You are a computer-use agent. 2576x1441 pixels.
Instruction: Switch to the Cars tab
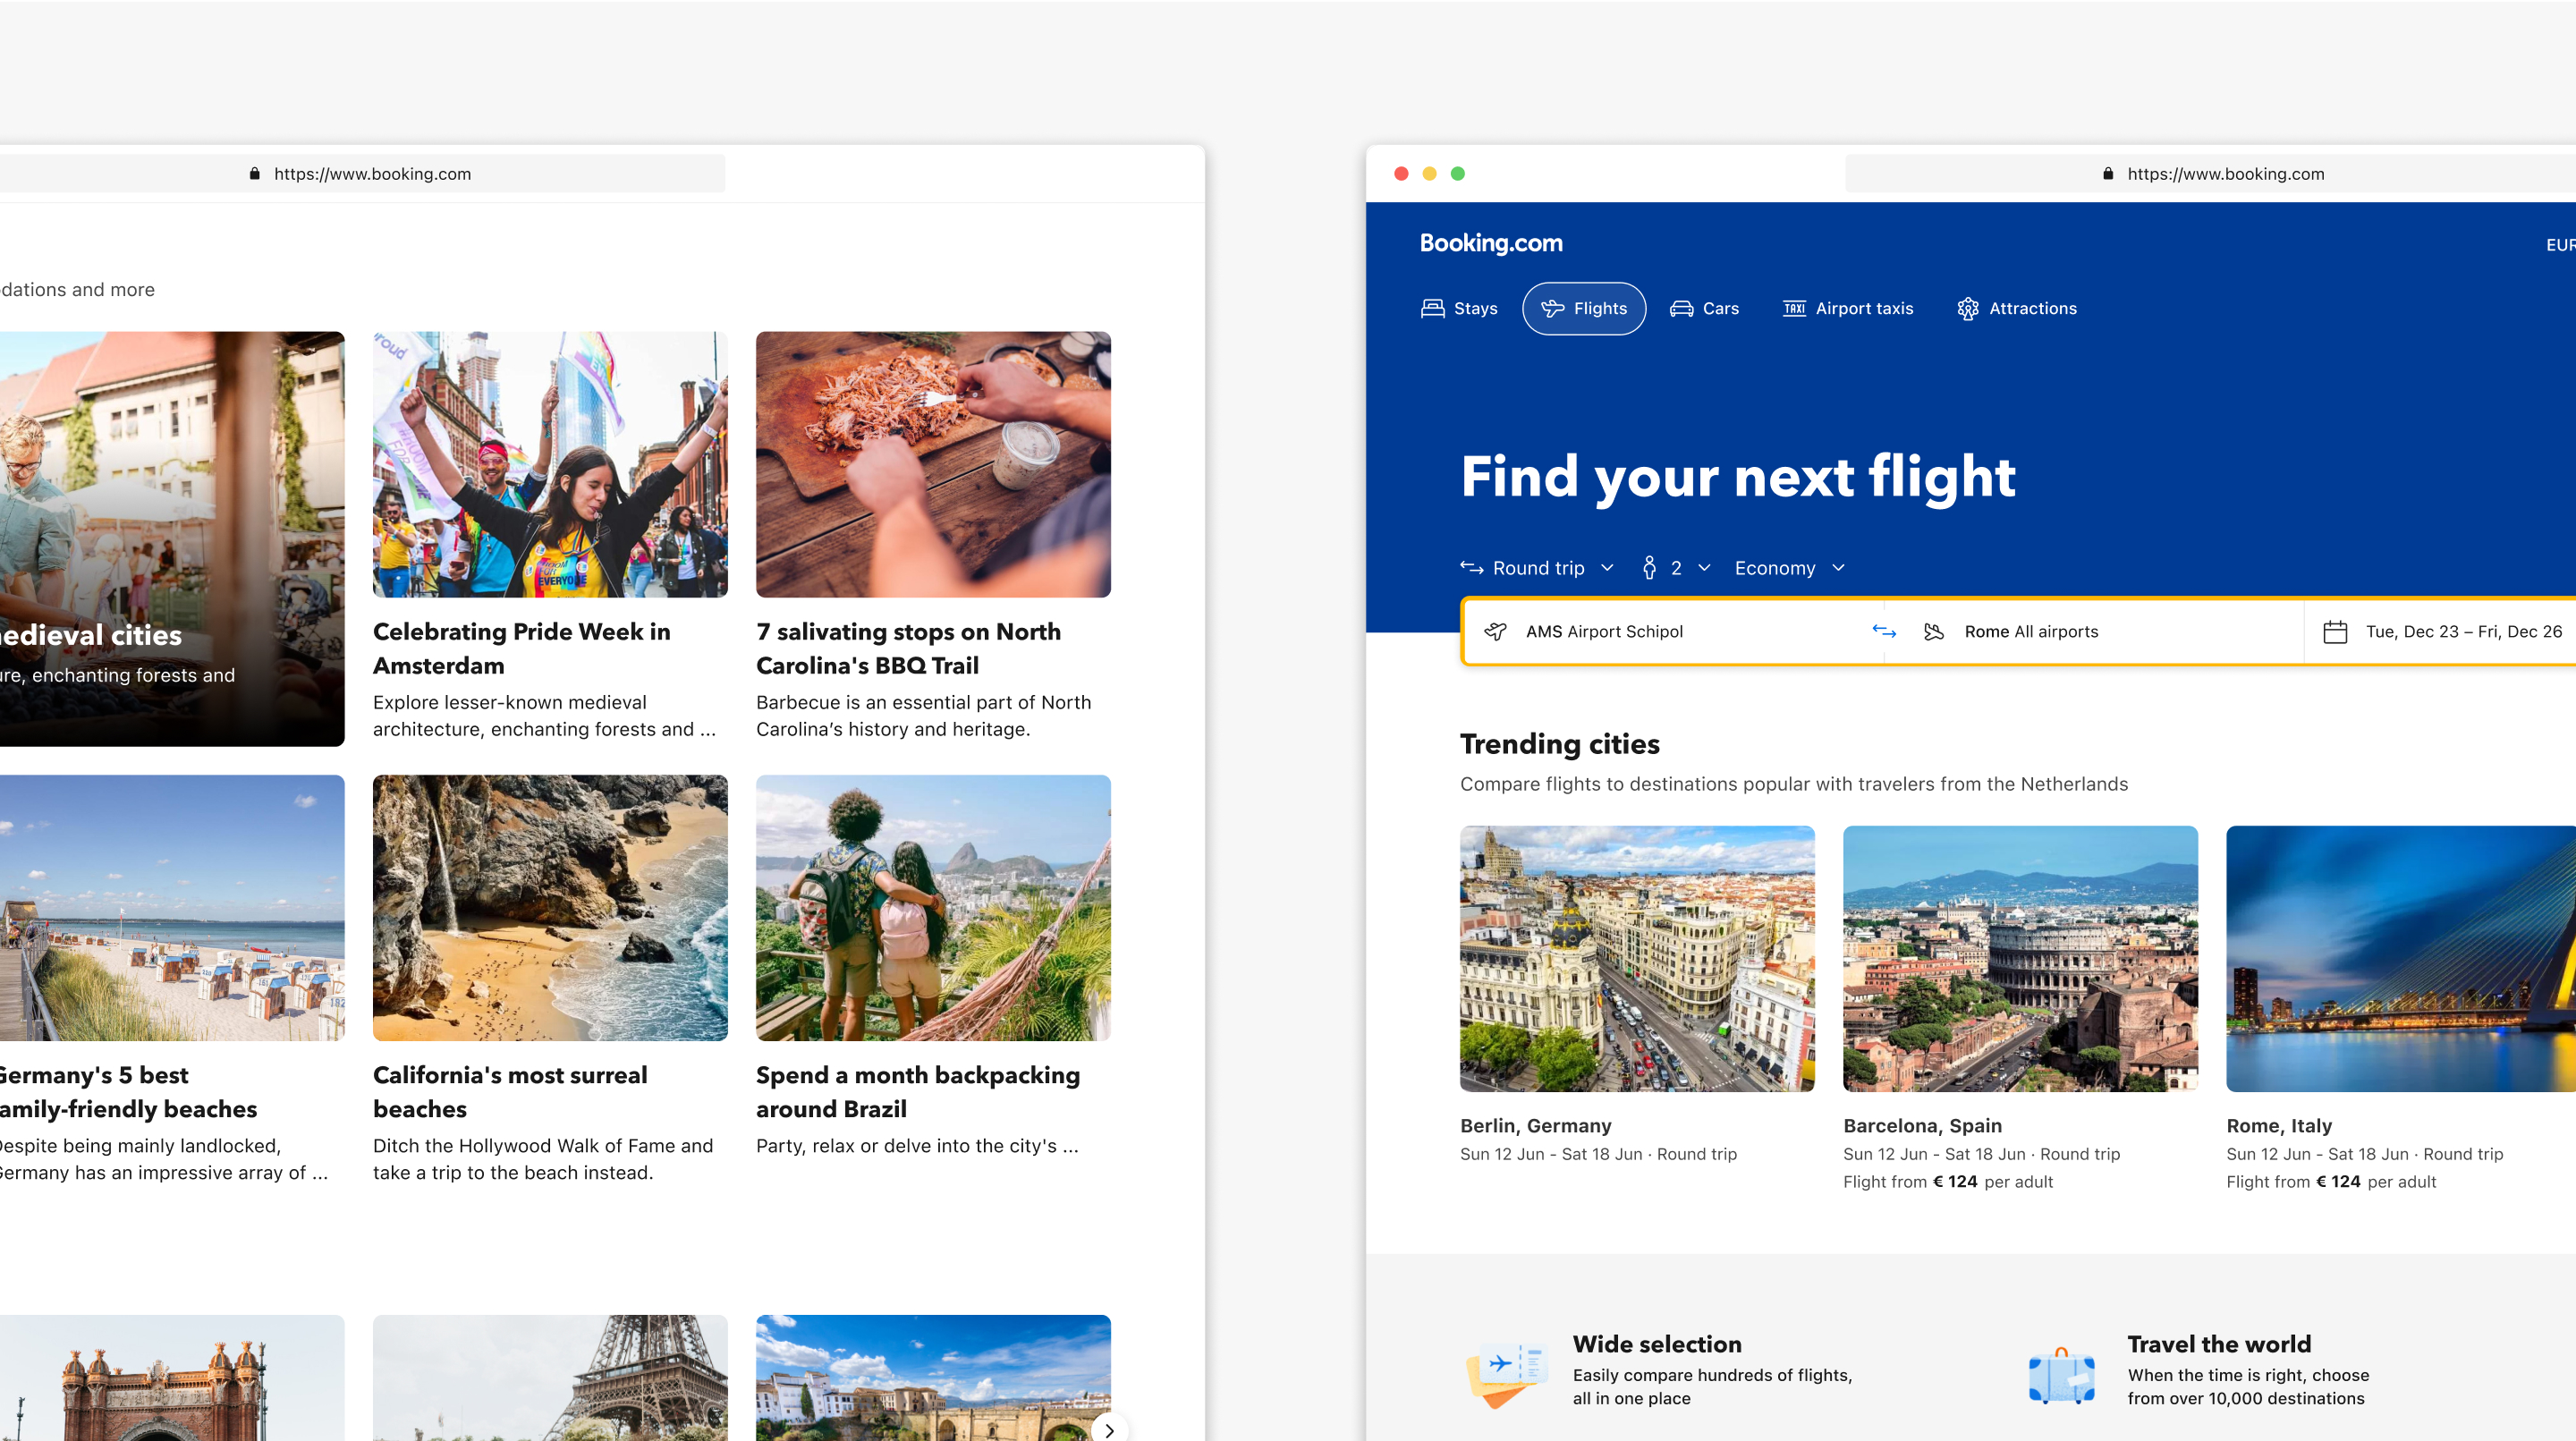[x=1705, y=308]
